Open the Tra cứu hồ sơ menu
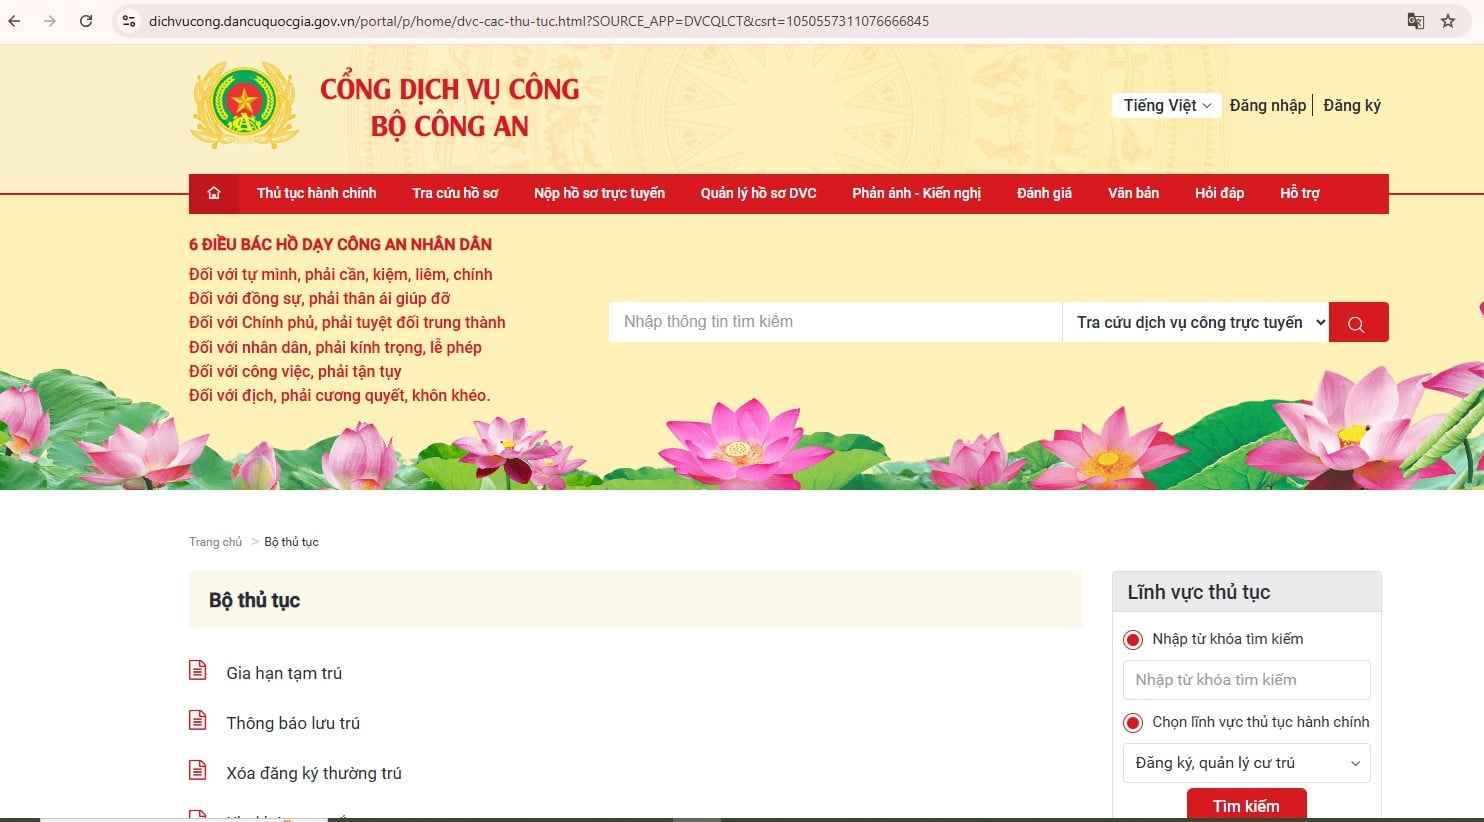The height and width of the screenshot is (822, 1484). (455, 193)
